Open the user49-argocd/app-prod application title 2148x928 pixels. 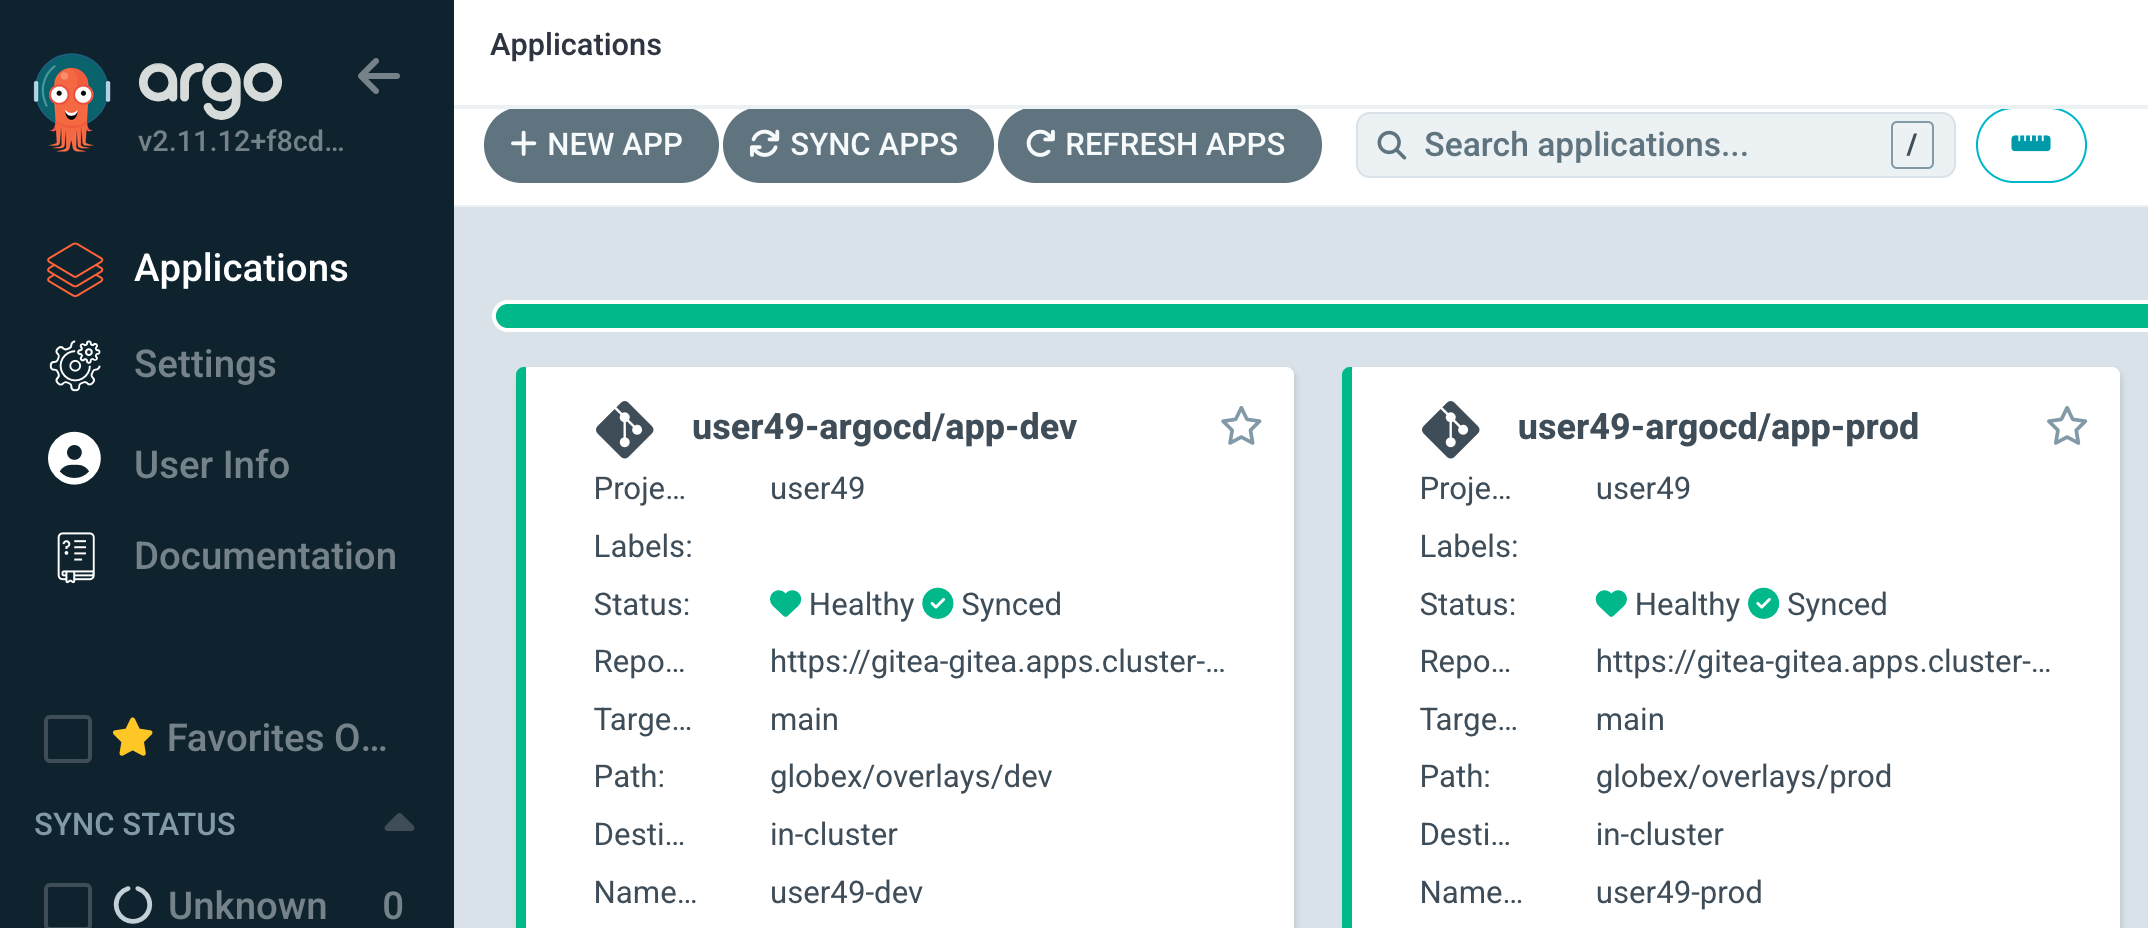coord(1718,427)
